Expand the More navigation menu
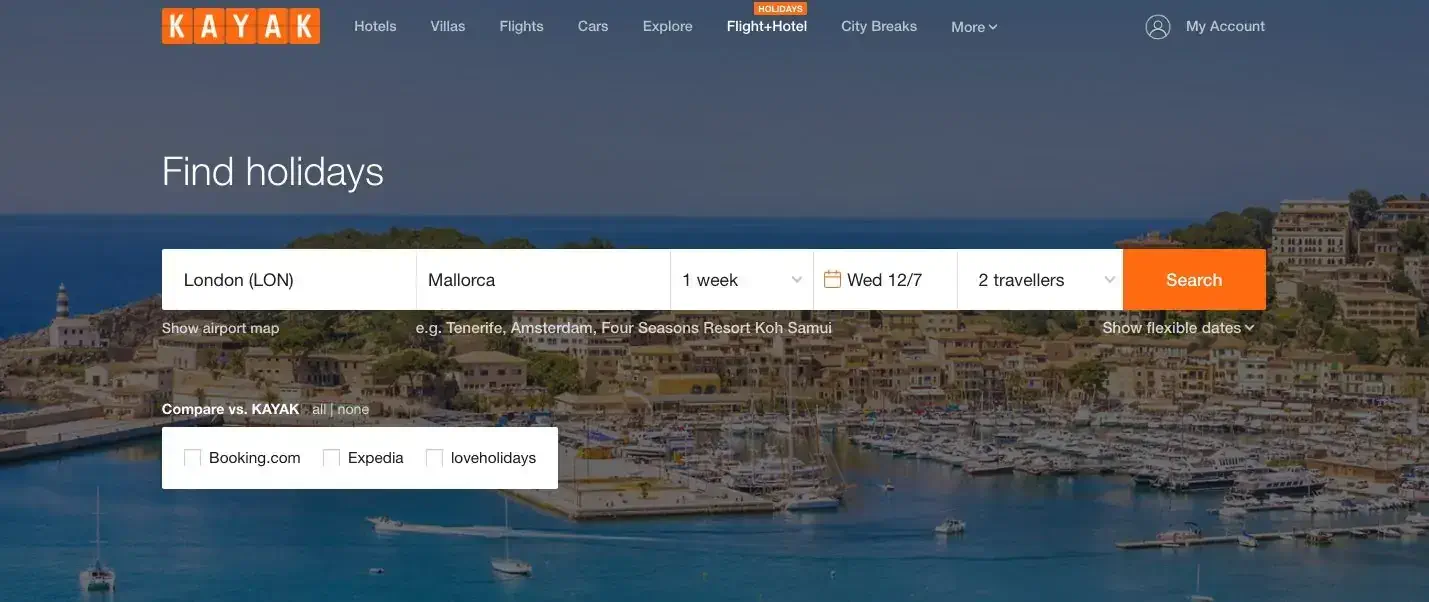The image size is (1429, 602). tap(974, 27)
